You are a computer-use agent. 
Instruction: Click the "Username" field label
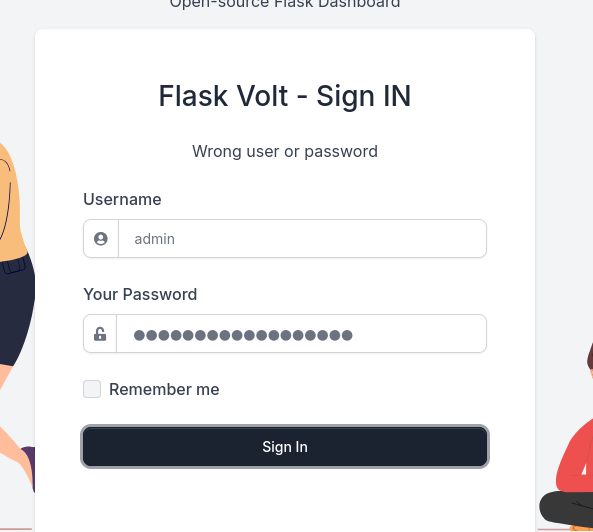pos(122,199)
